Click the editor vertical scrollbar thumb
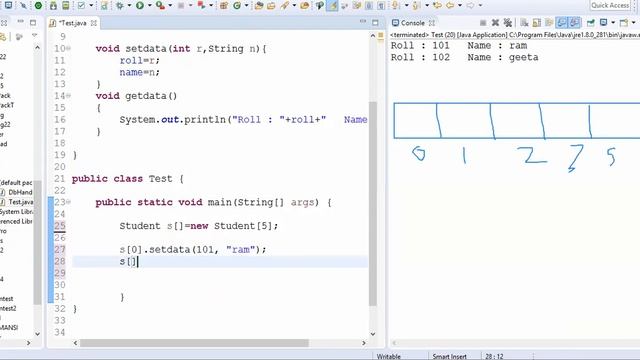Image resolution: width=640 pixels, height=360 pixels. point(373,203)
